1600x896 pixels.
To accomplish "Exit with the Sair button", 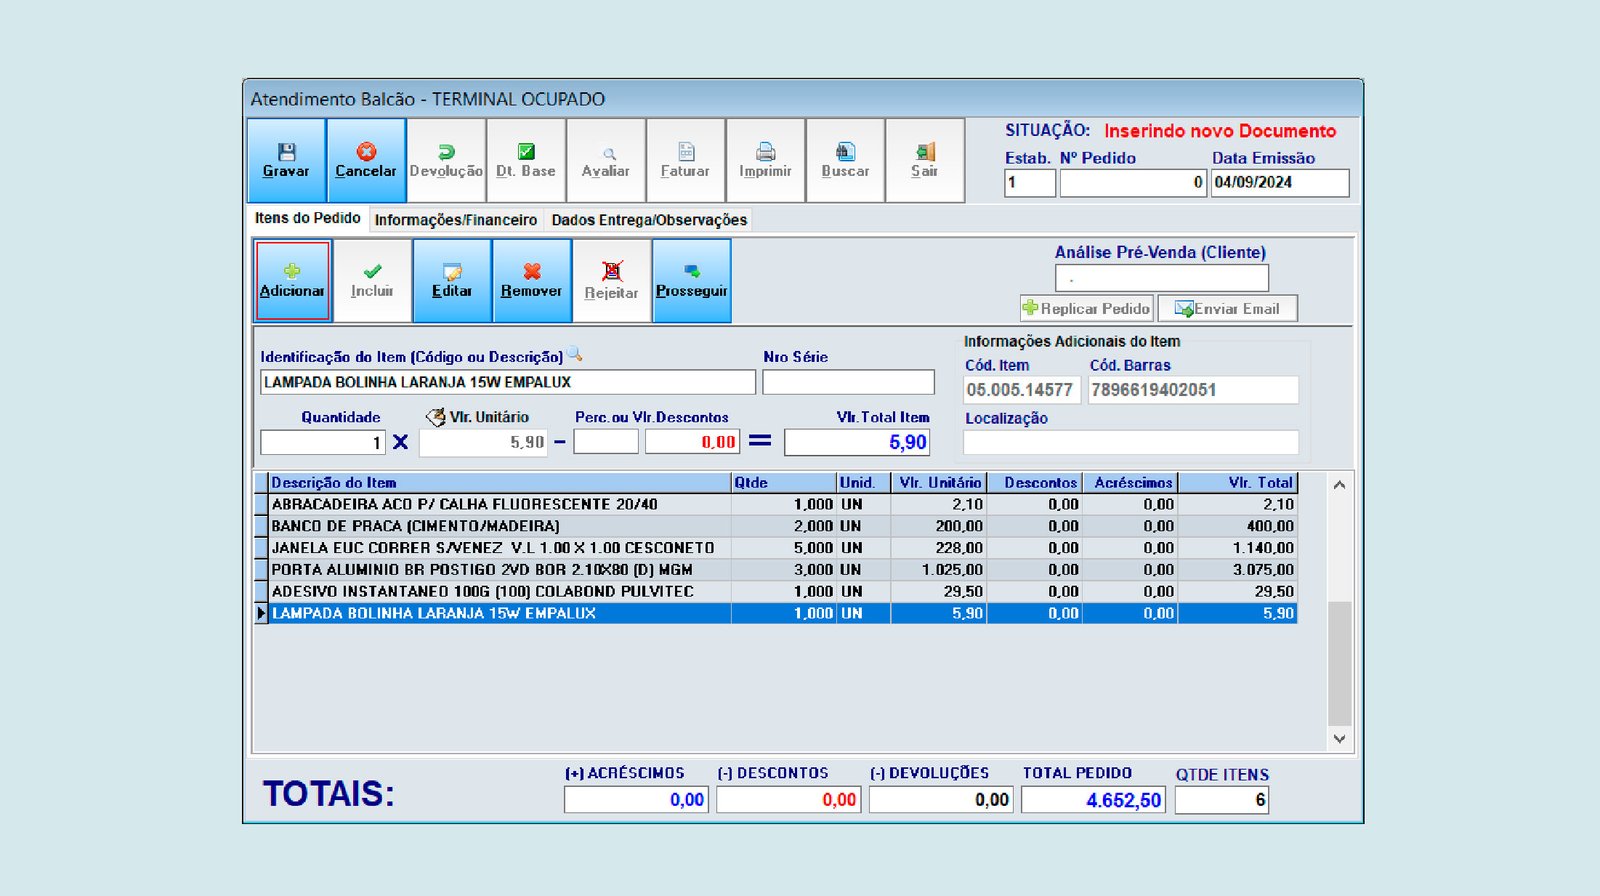I will [925, 160].
